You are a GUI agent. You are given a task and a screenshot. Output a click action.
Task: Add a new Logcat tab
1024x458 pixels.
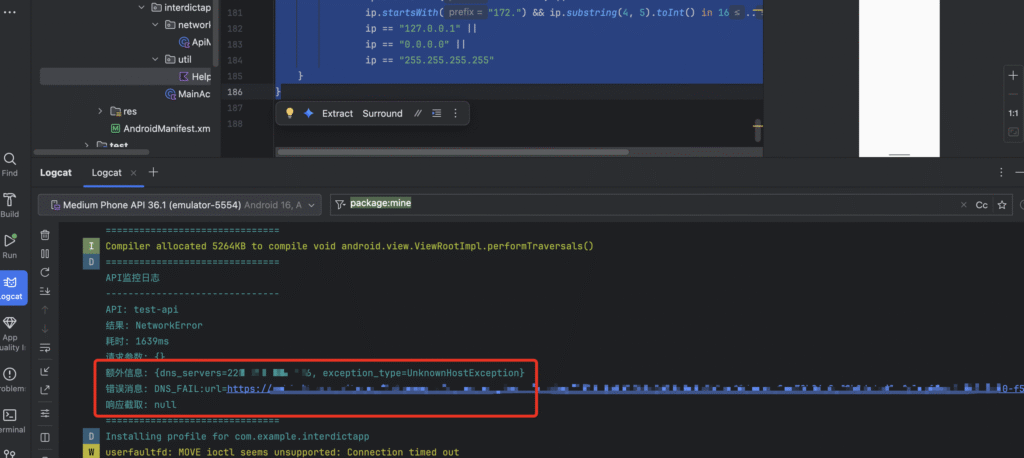153,172
